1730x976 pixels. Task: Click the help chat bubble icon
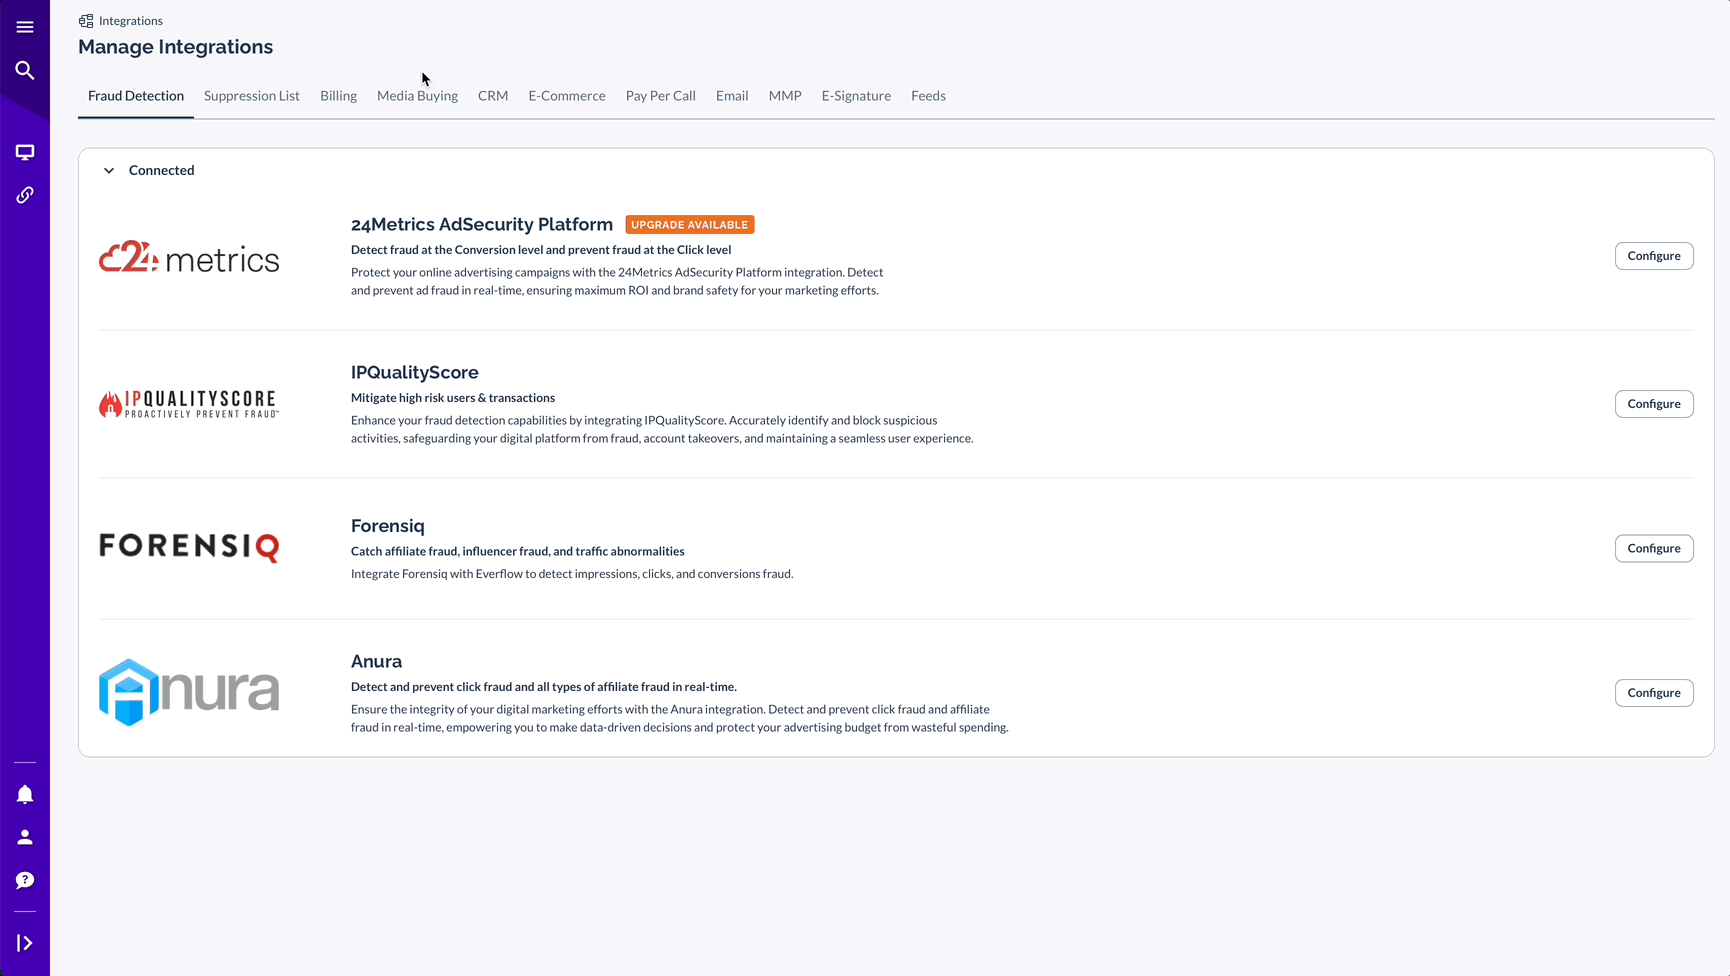click(x=25, y=880)
